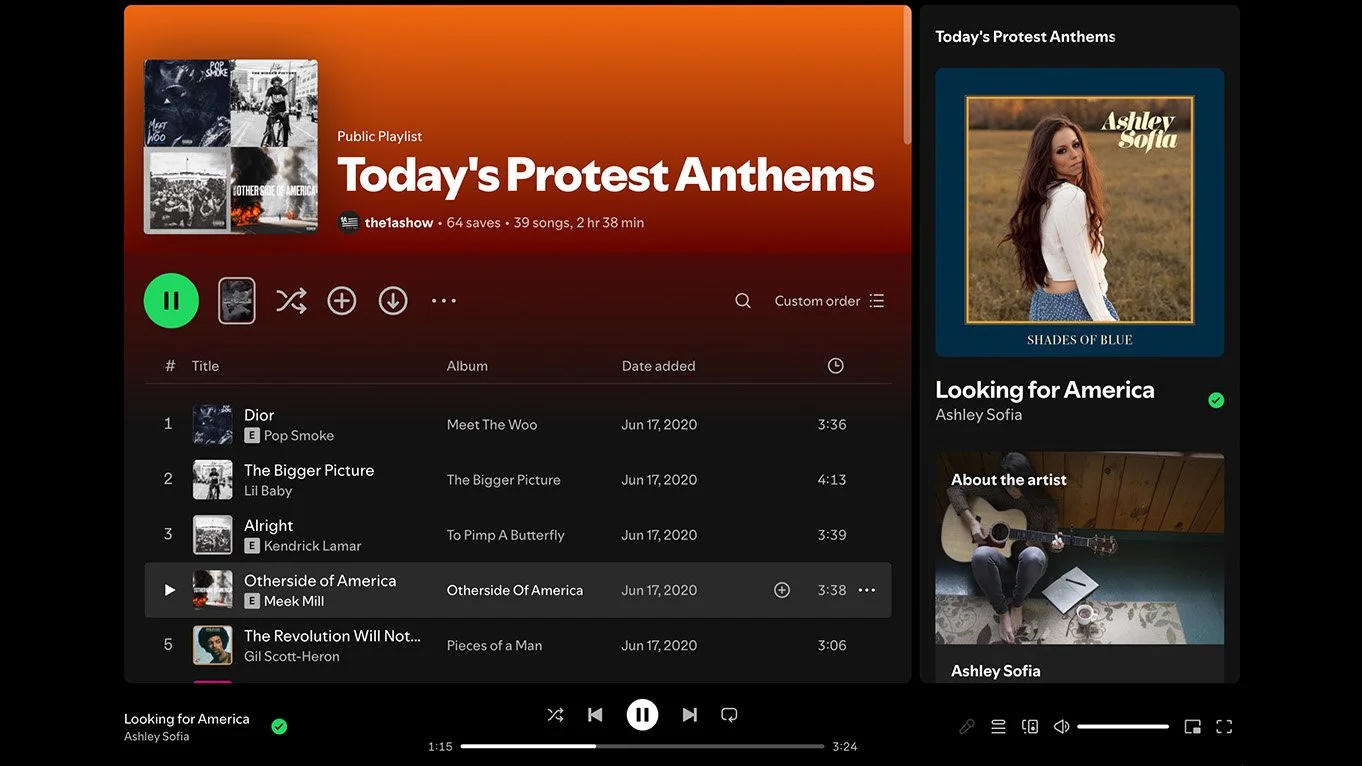The image size is (1362, 766).
Task: Open the playlist more options menu
Action: (444, 301)
